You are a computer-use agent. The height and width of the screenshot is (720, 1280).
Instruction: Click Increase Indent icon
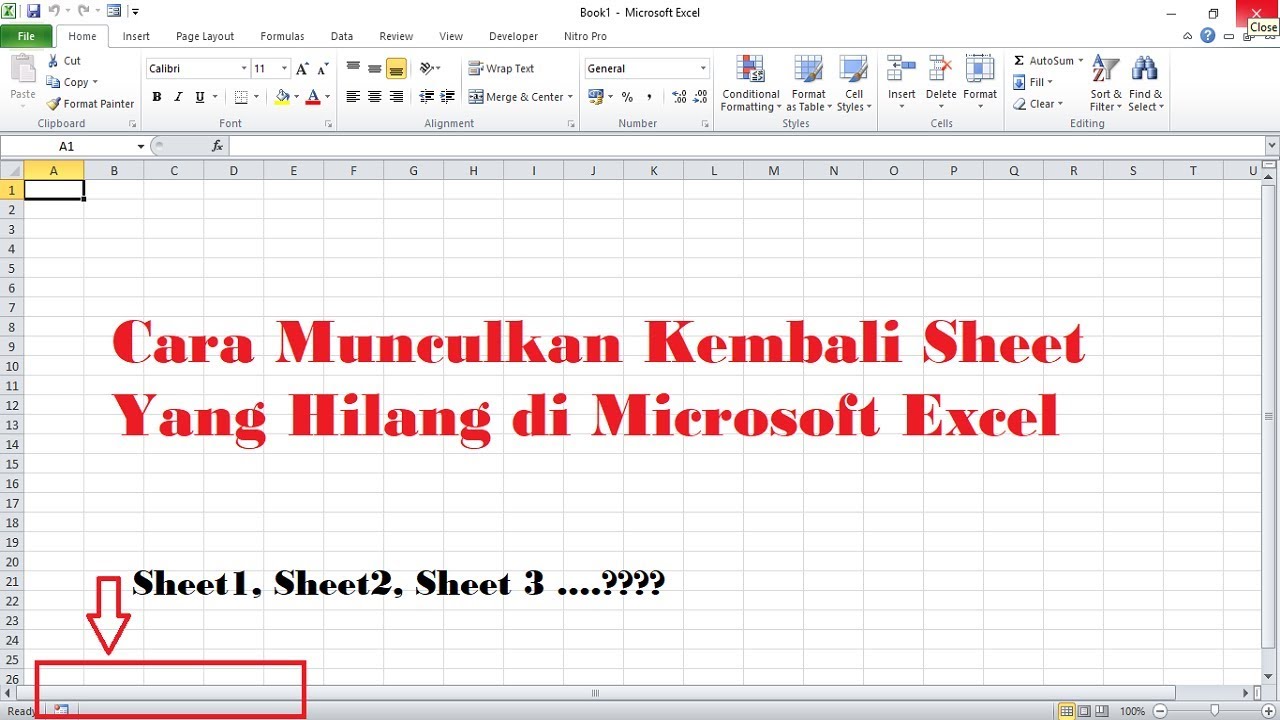tap(448, 97)
